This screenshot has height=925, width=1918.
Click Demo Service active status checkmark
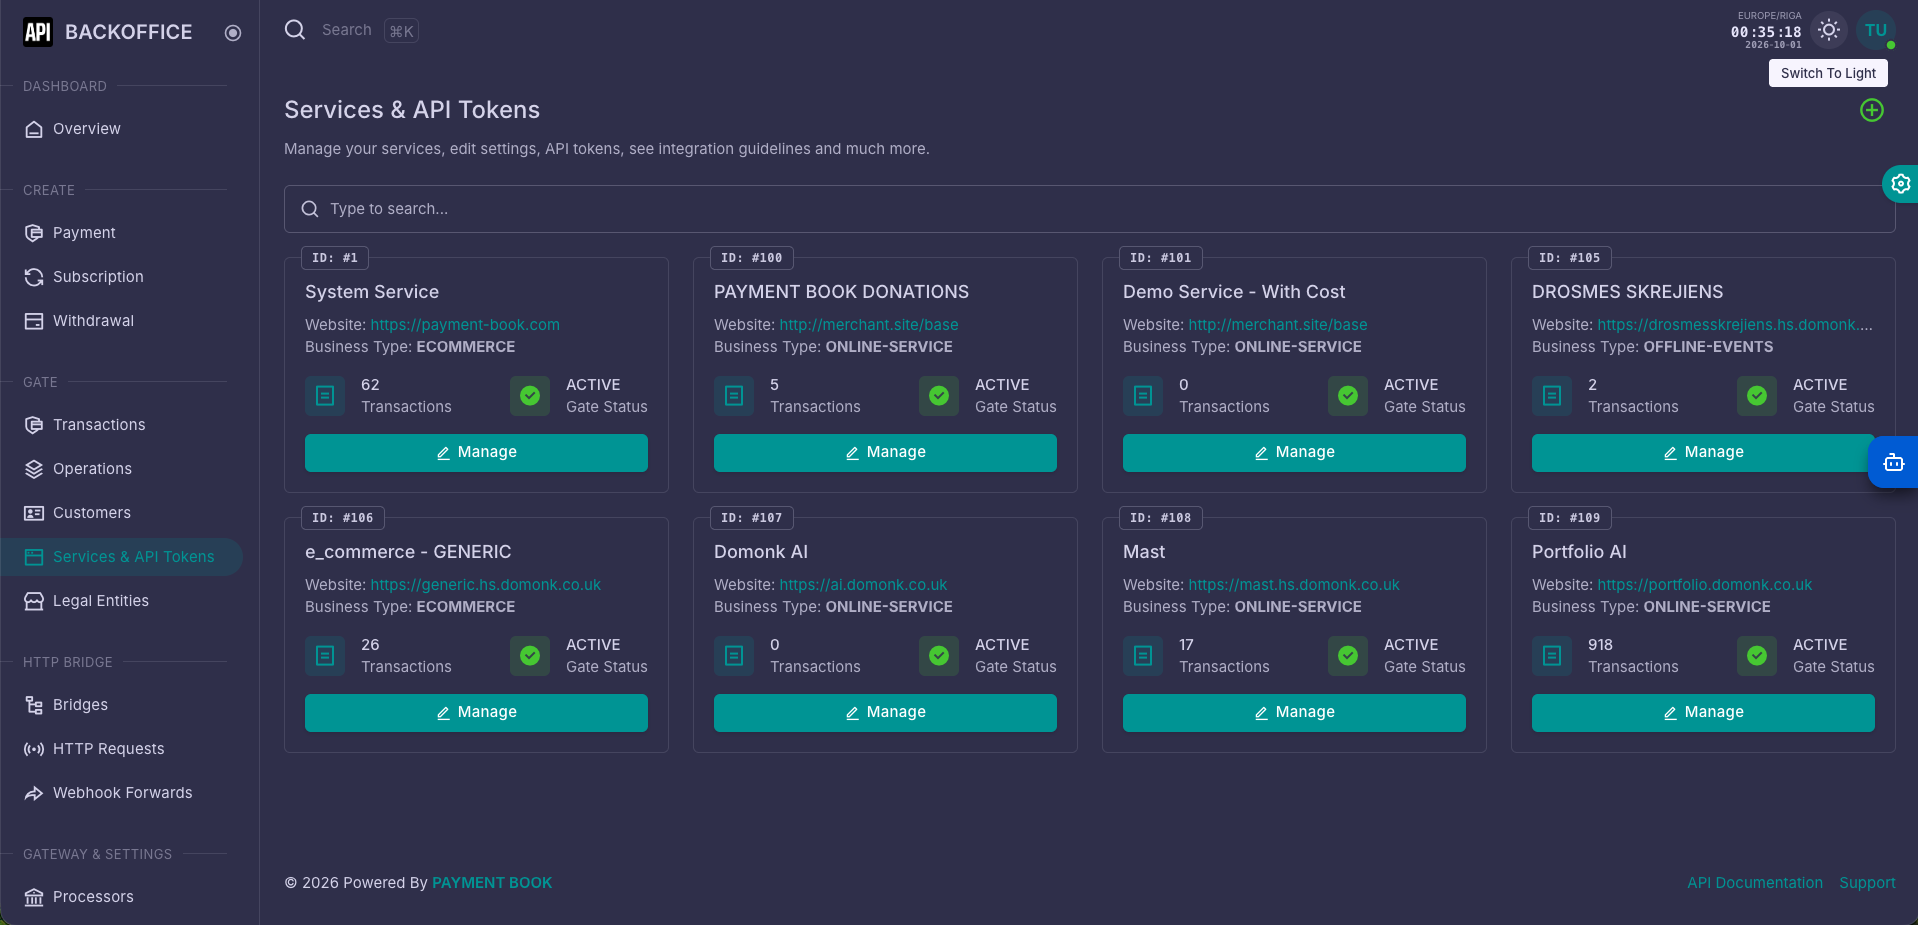(1348, 396)
